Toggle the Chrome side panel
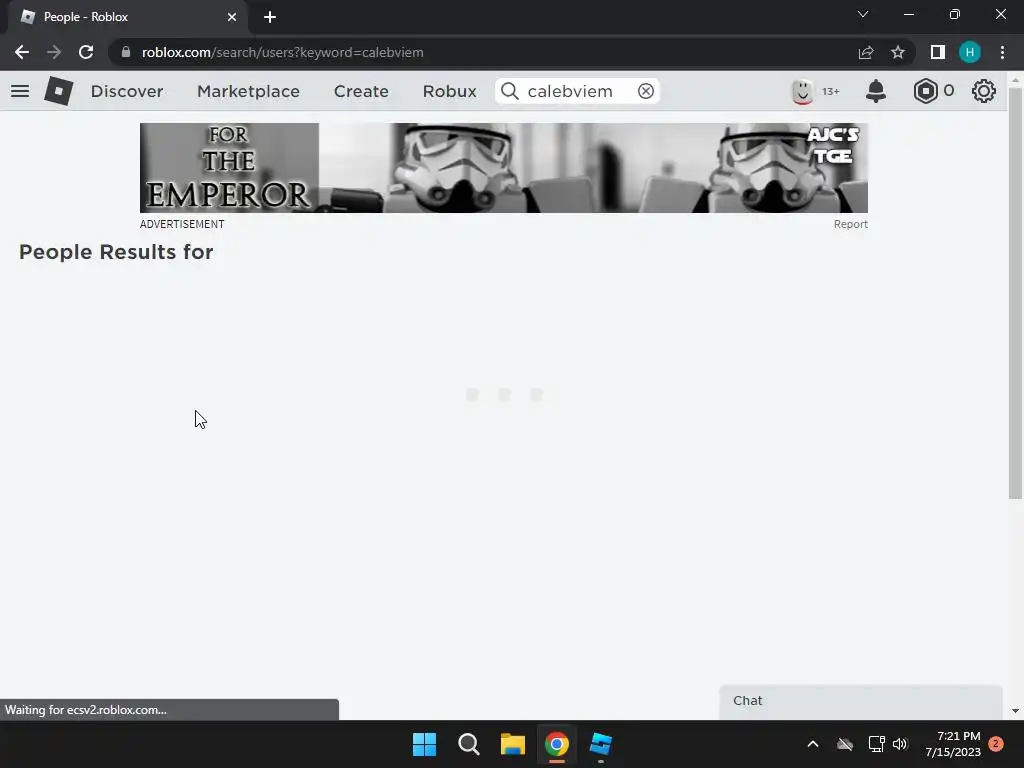This screenshot has height=768, width=1024. point(938,52)
